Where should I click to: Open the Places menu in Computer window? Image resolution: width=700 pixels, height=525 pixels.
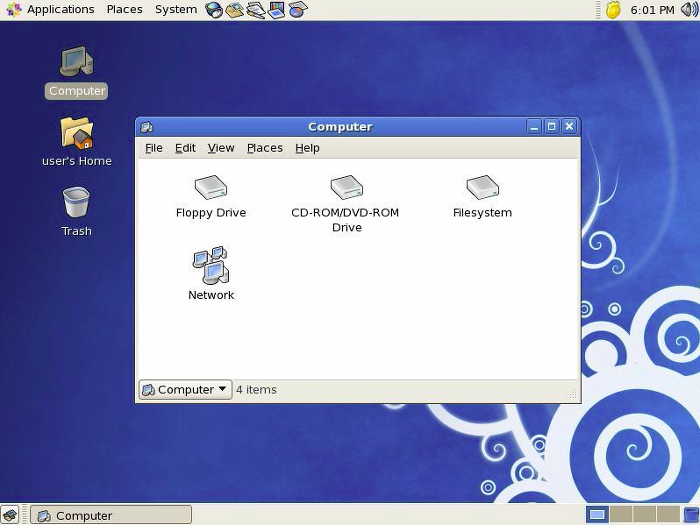(265, 148)
